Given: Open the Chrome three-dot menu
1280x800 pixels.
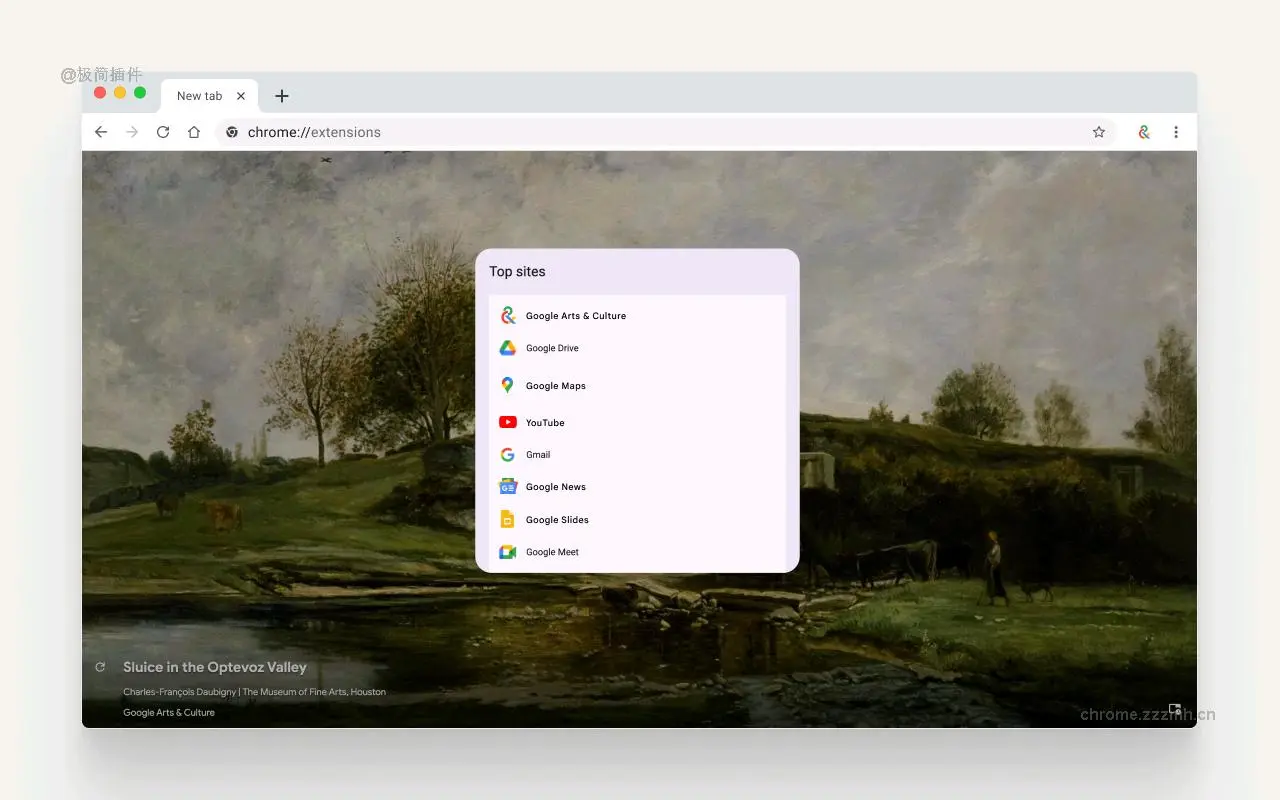Looking at the screenshot, I should [x=1176, y=131].
